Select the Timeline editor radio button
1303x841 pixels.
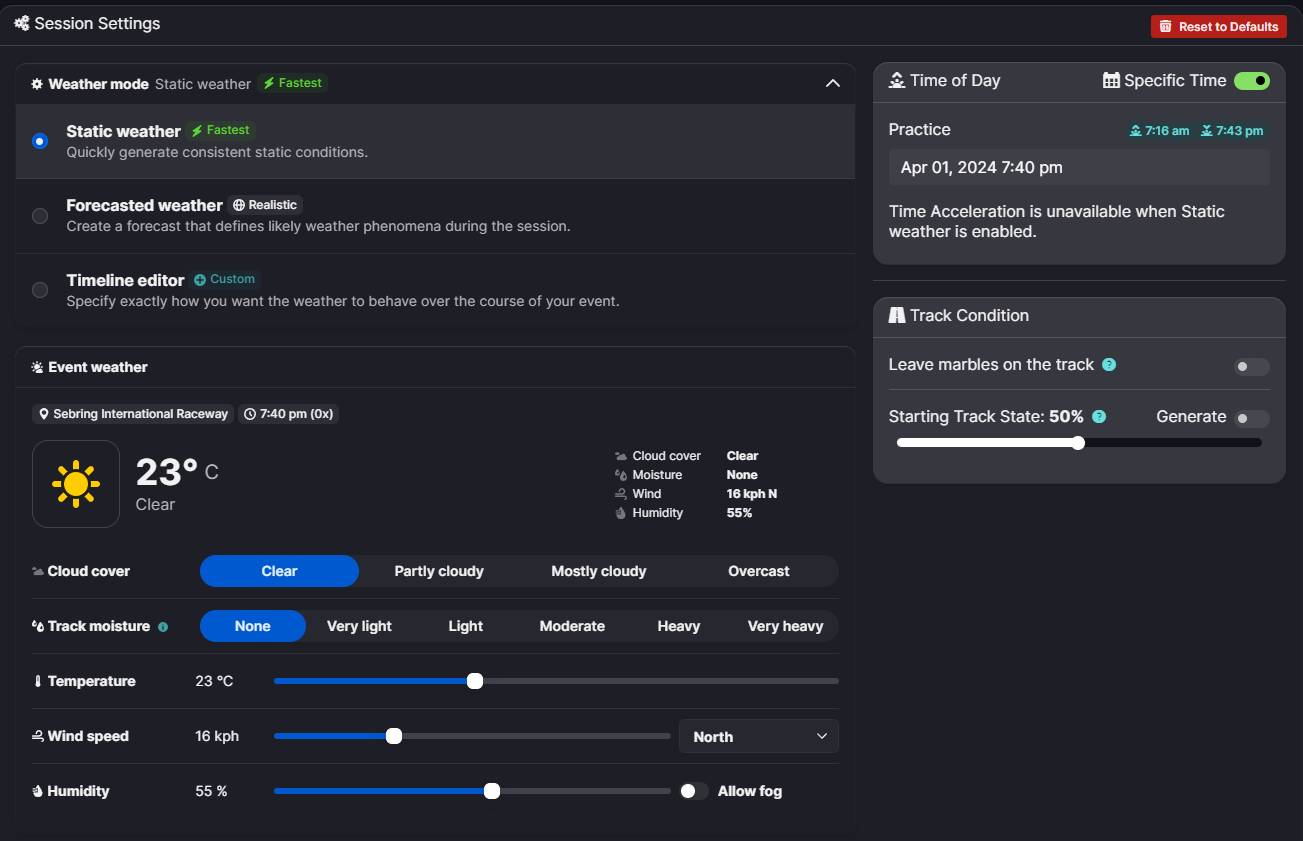click(40, 290)
